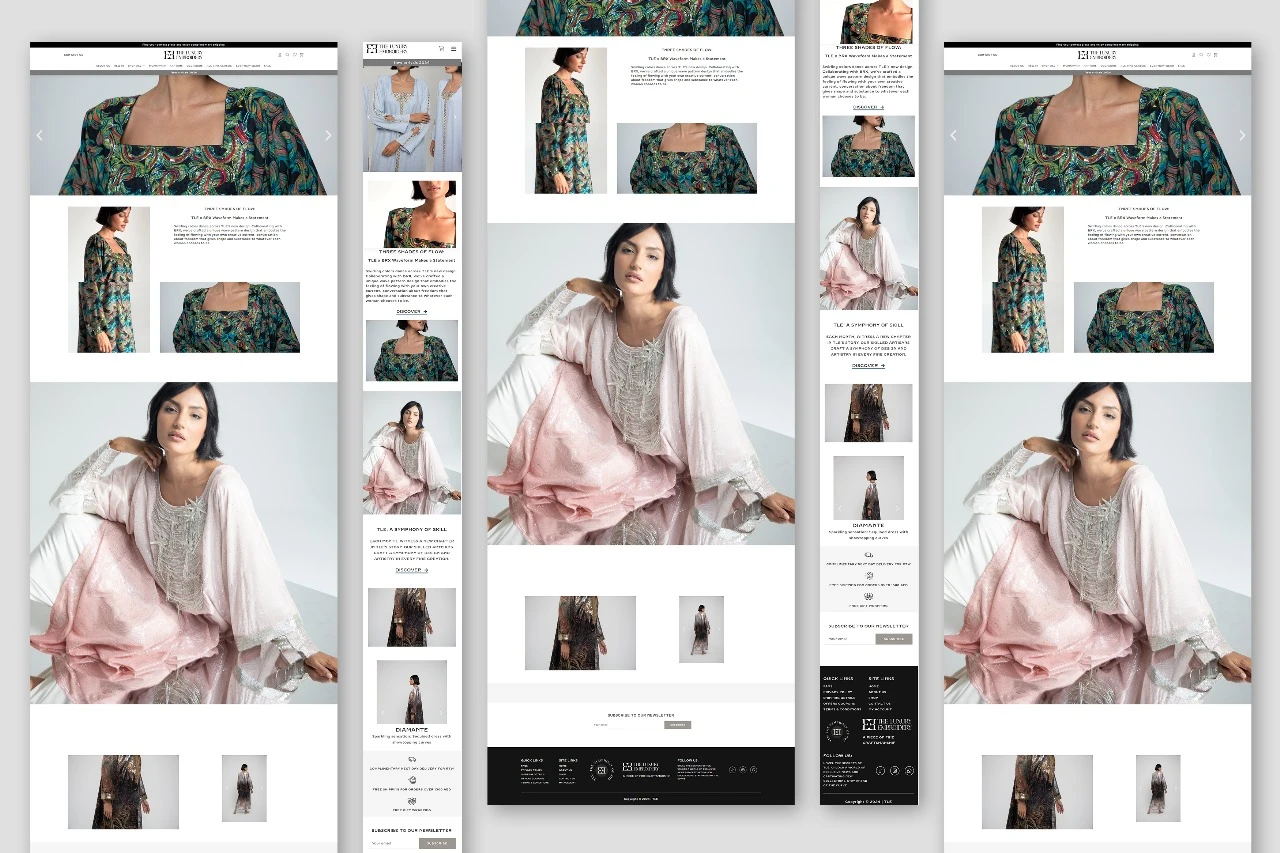Open the New Arrivals 2024 bar under the mobile header
Screen dimensions: 1280x853
tap(412, 63)
